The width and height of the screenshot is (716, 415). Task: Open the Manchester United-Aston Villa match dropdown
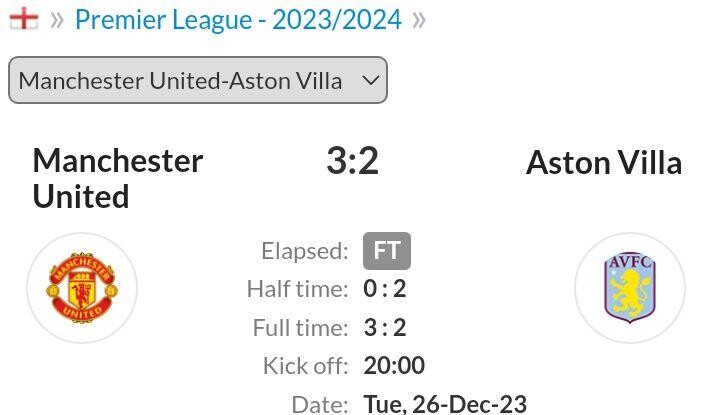pyautogui.click(x=198, y=80)
